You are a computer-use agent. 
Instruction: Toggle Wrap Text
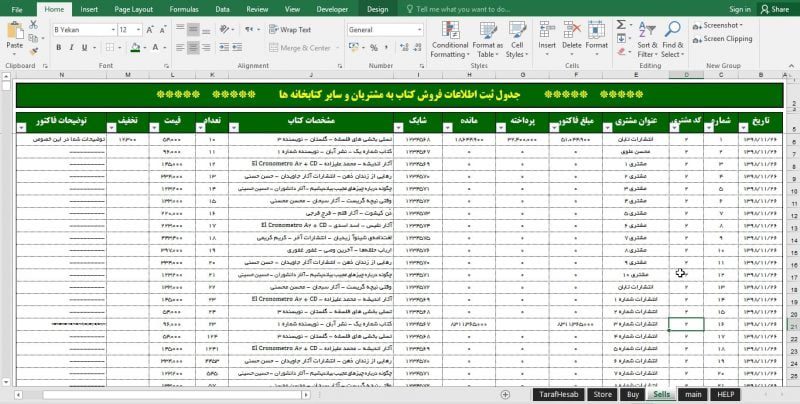(290, 30)
